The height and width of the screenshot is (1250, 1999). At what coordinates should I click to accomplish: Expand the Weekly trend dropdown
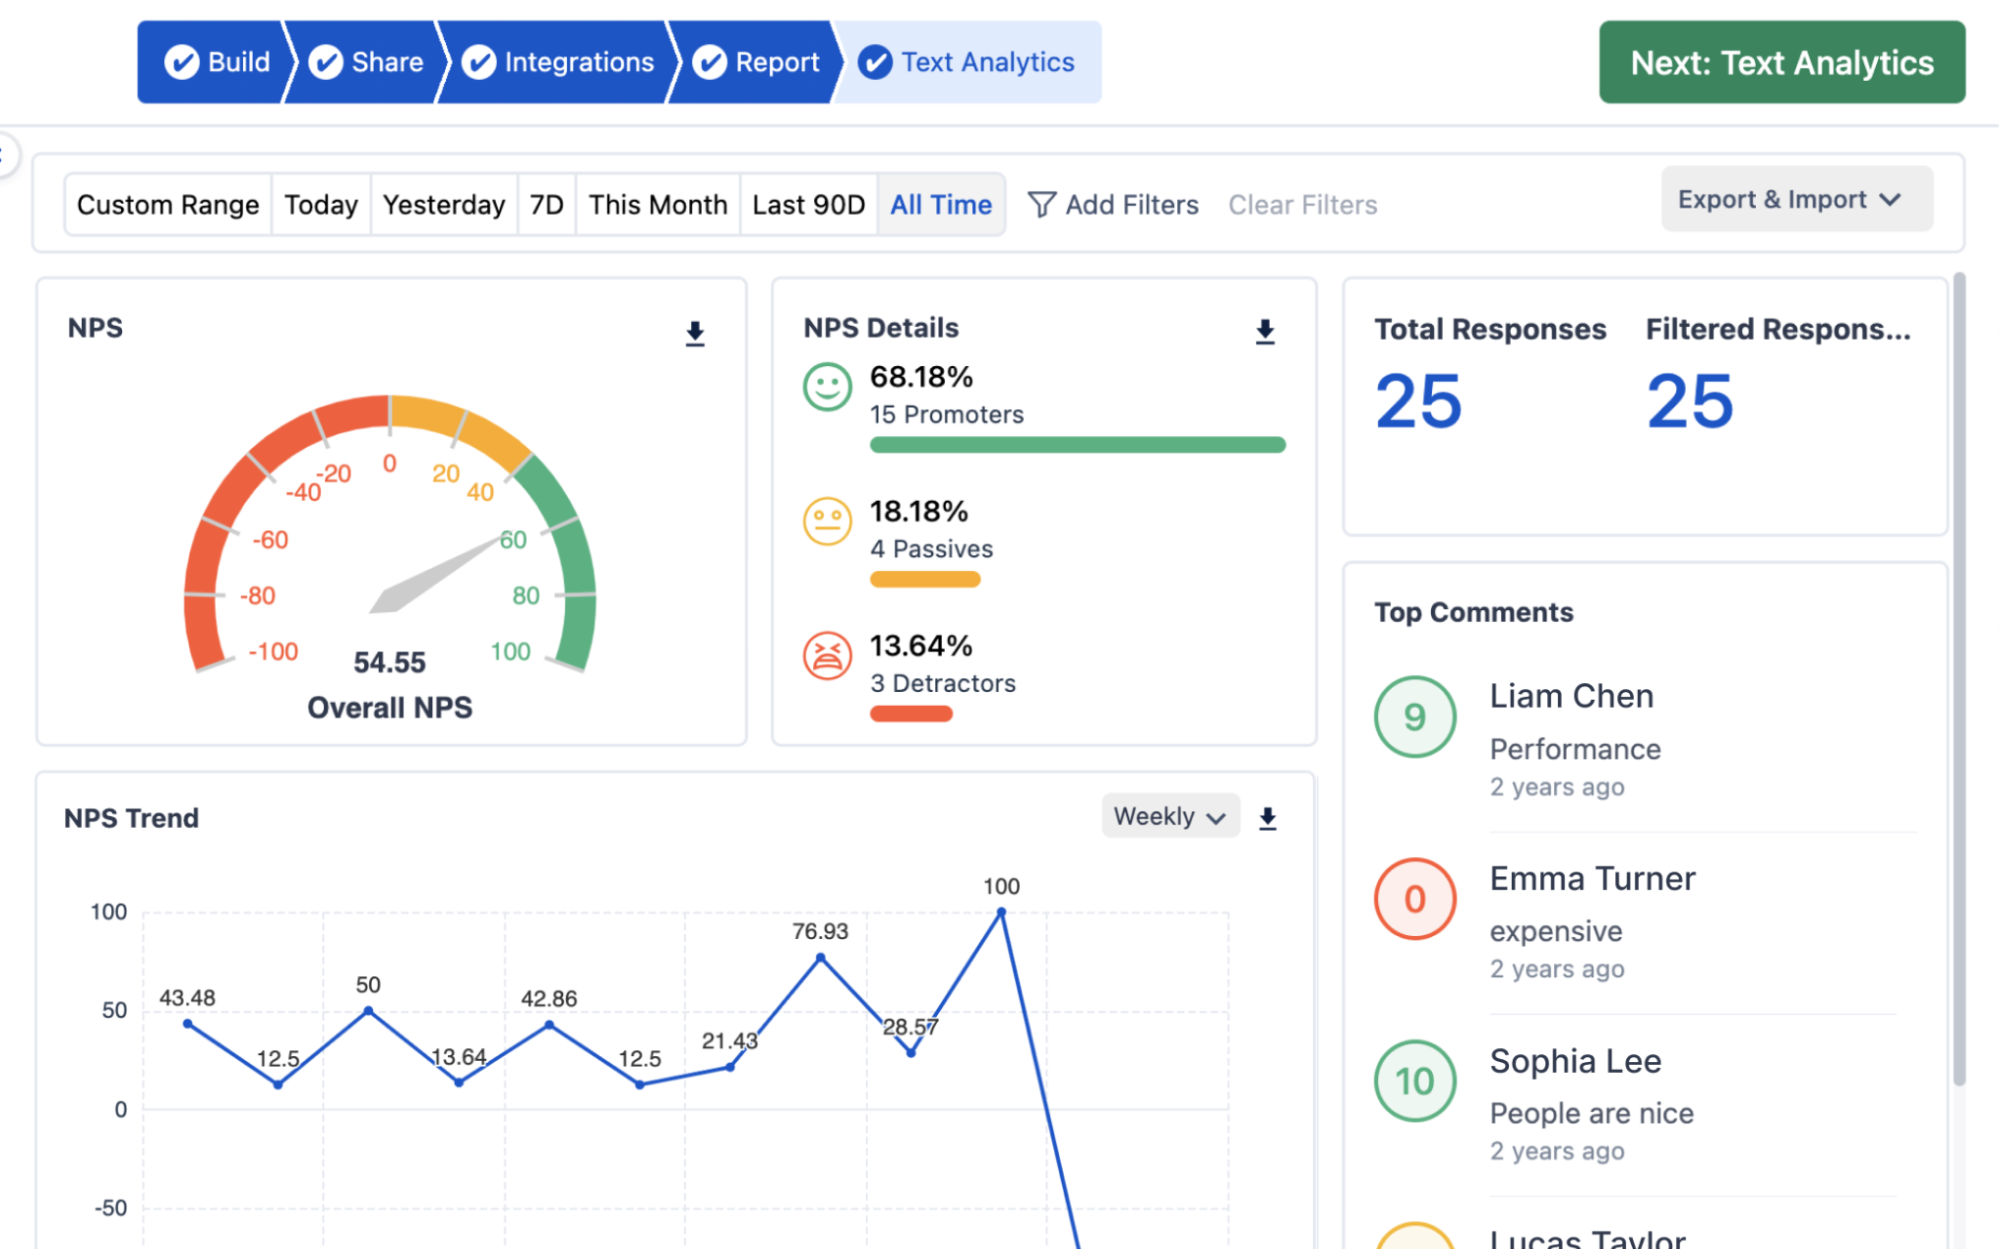point(1167,817)
